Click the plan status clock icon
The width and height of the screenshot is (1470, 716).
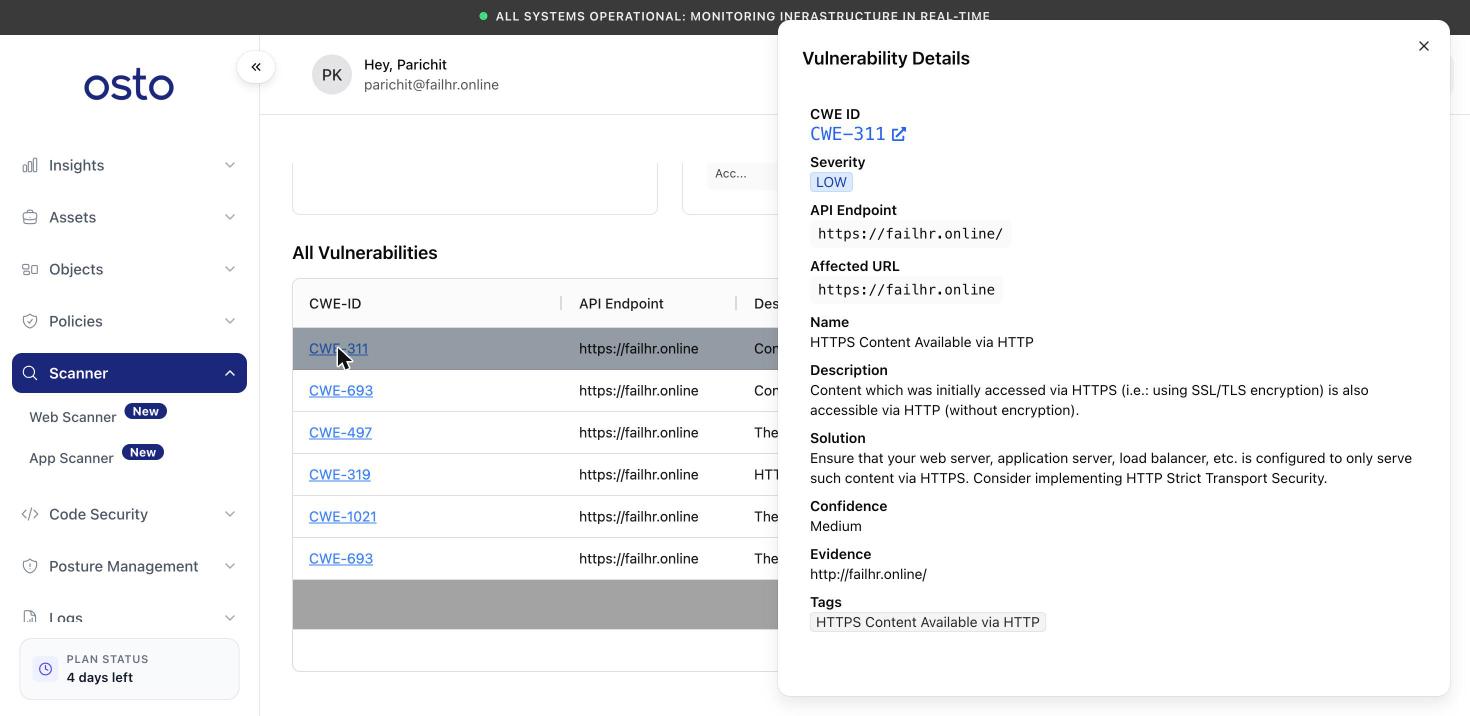45,669
